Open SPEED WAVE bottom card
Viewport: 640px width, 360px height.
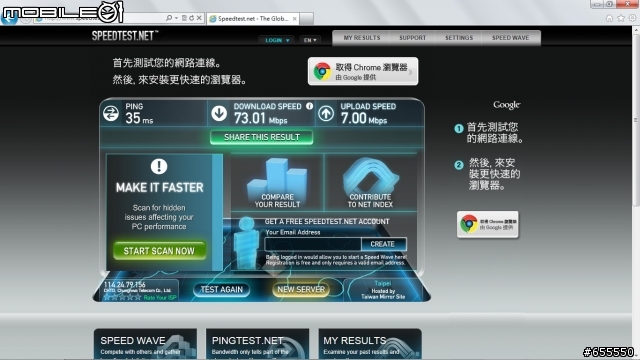point(145,344)
